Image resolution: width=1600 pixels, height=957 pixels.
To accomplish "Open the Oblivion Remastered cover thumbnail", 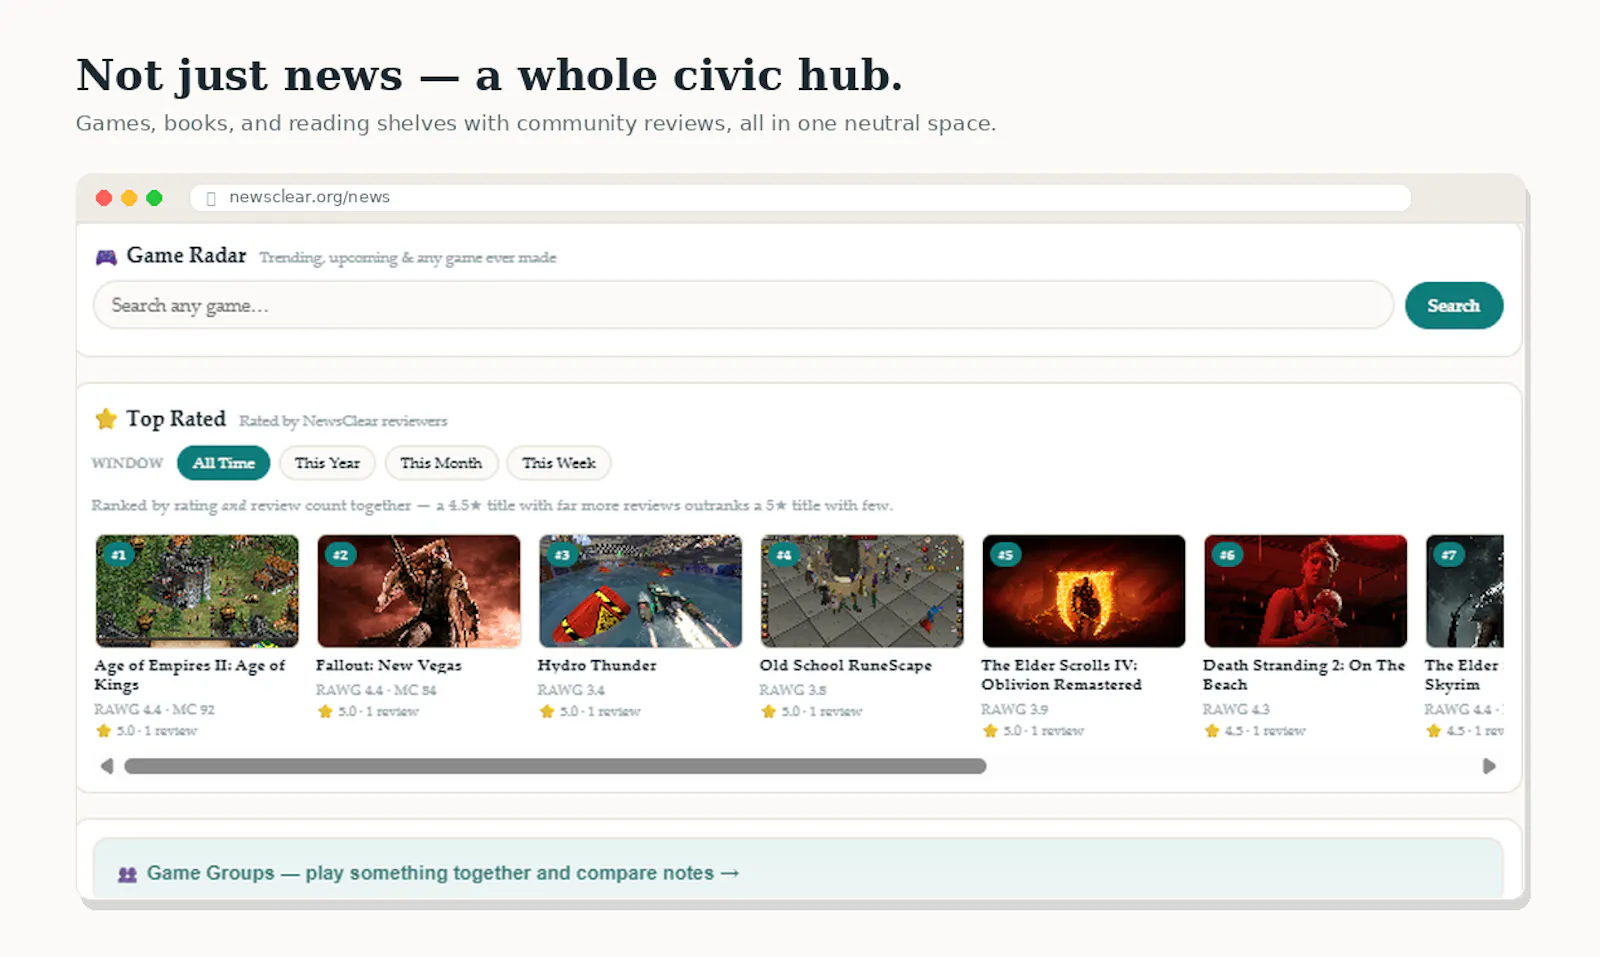I will 1084,591.
